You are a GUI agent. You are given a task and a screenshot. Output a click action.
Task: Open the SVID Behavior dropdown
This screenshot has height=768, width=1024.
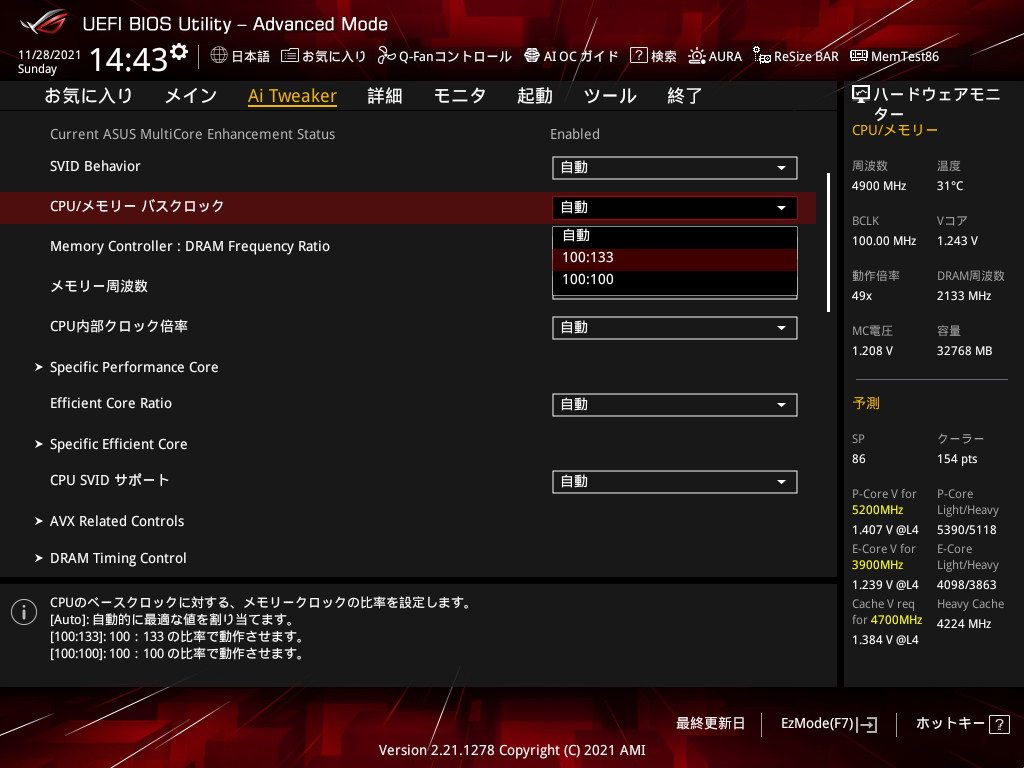tap(675, 168)
